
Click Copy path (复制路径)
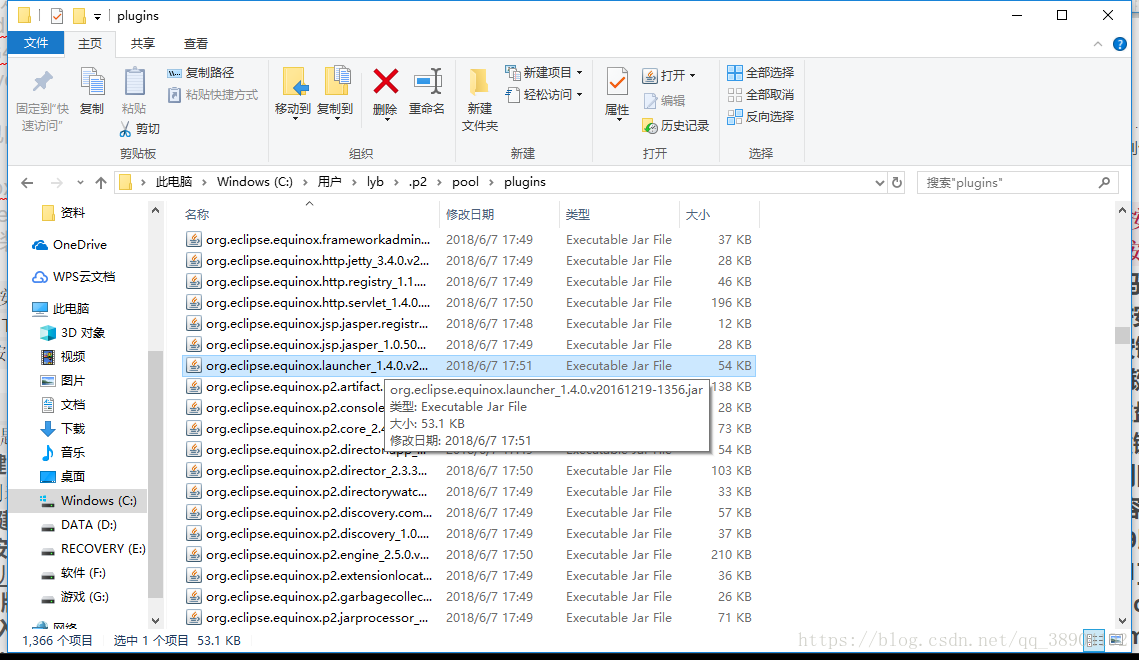point(200,73)
